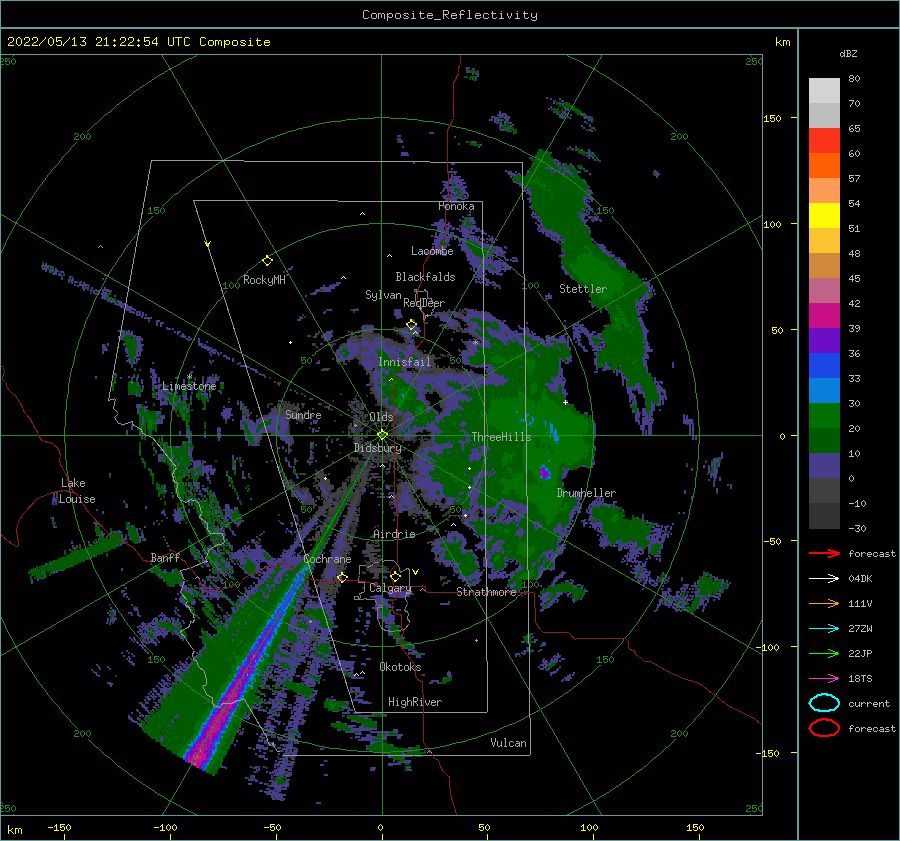Click the Stettler town label
The height and width of the screenshot is (841, 900).
click(583, 289)
